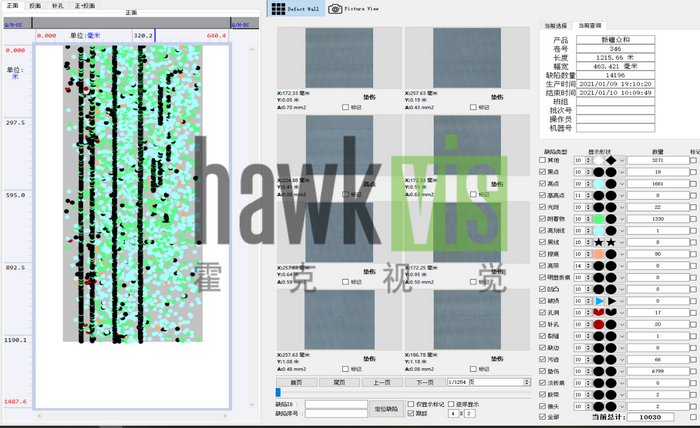Toggle the 垫伤 defect checkbox

542,371
